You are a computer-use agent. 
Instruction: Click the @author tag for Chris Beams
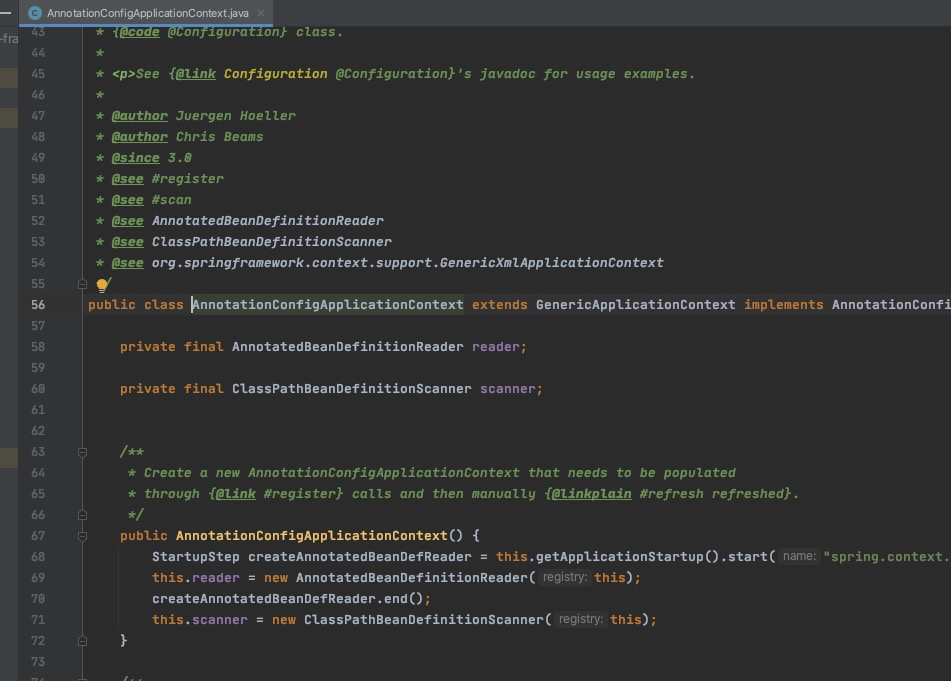coord(139,137)
